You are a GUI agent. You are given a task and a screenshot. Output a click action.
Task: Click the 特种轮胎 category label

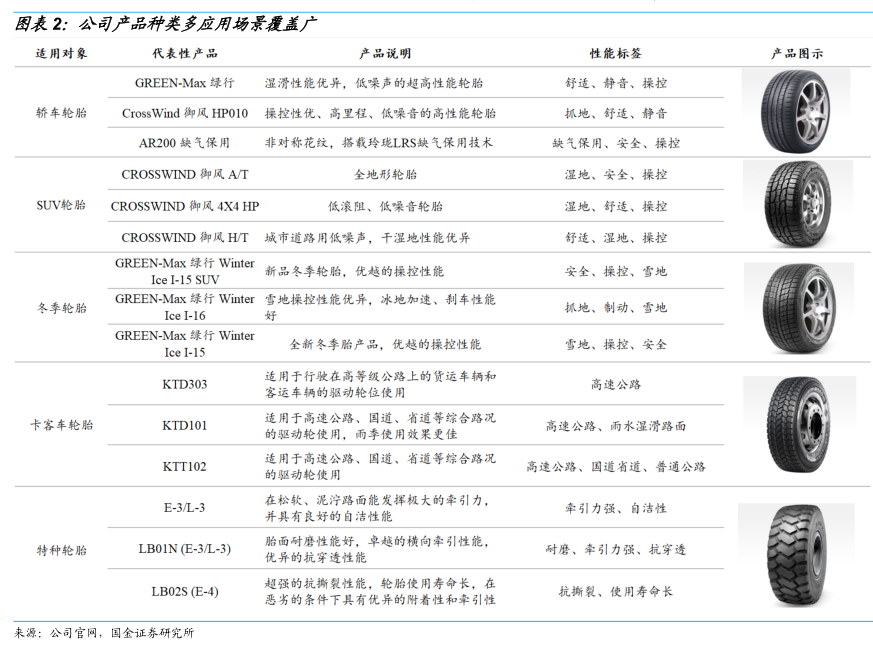tap(61, 550)
